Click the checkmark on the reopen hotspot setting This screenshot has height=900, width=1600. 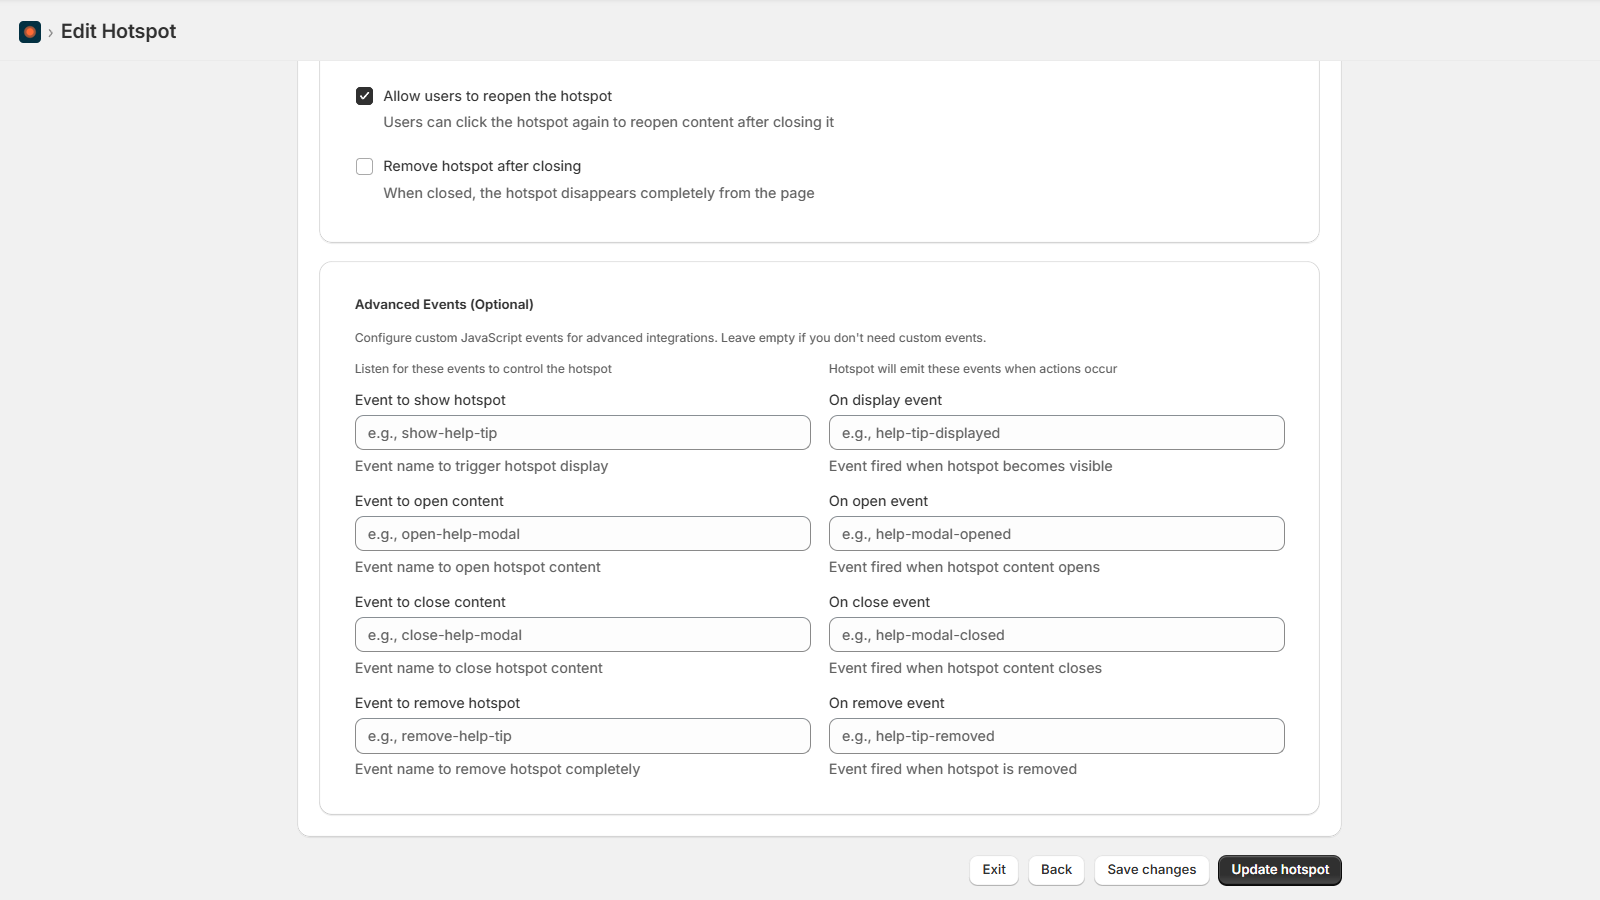pos(365,95)
